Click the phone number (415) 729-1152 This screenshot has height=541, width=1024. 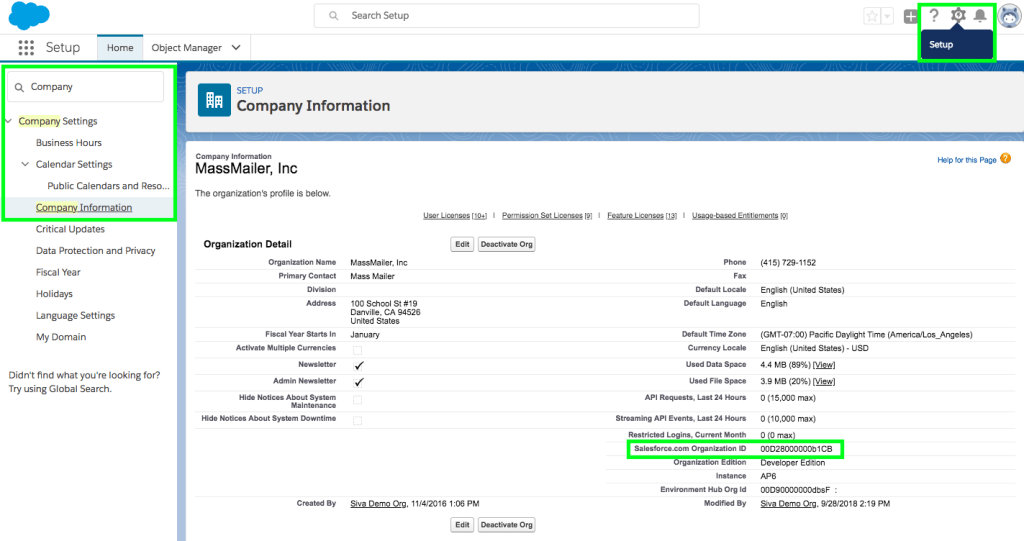coord(788,263)
